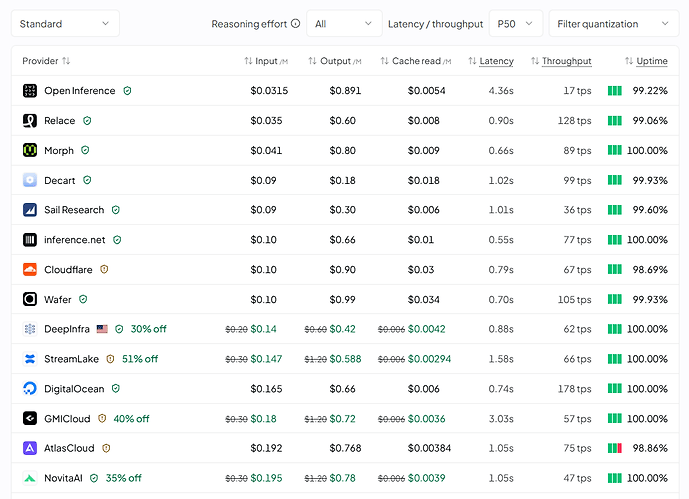Sort the table by Throughput column
Screen dimensions: 689x499
(x=561, y=61)
